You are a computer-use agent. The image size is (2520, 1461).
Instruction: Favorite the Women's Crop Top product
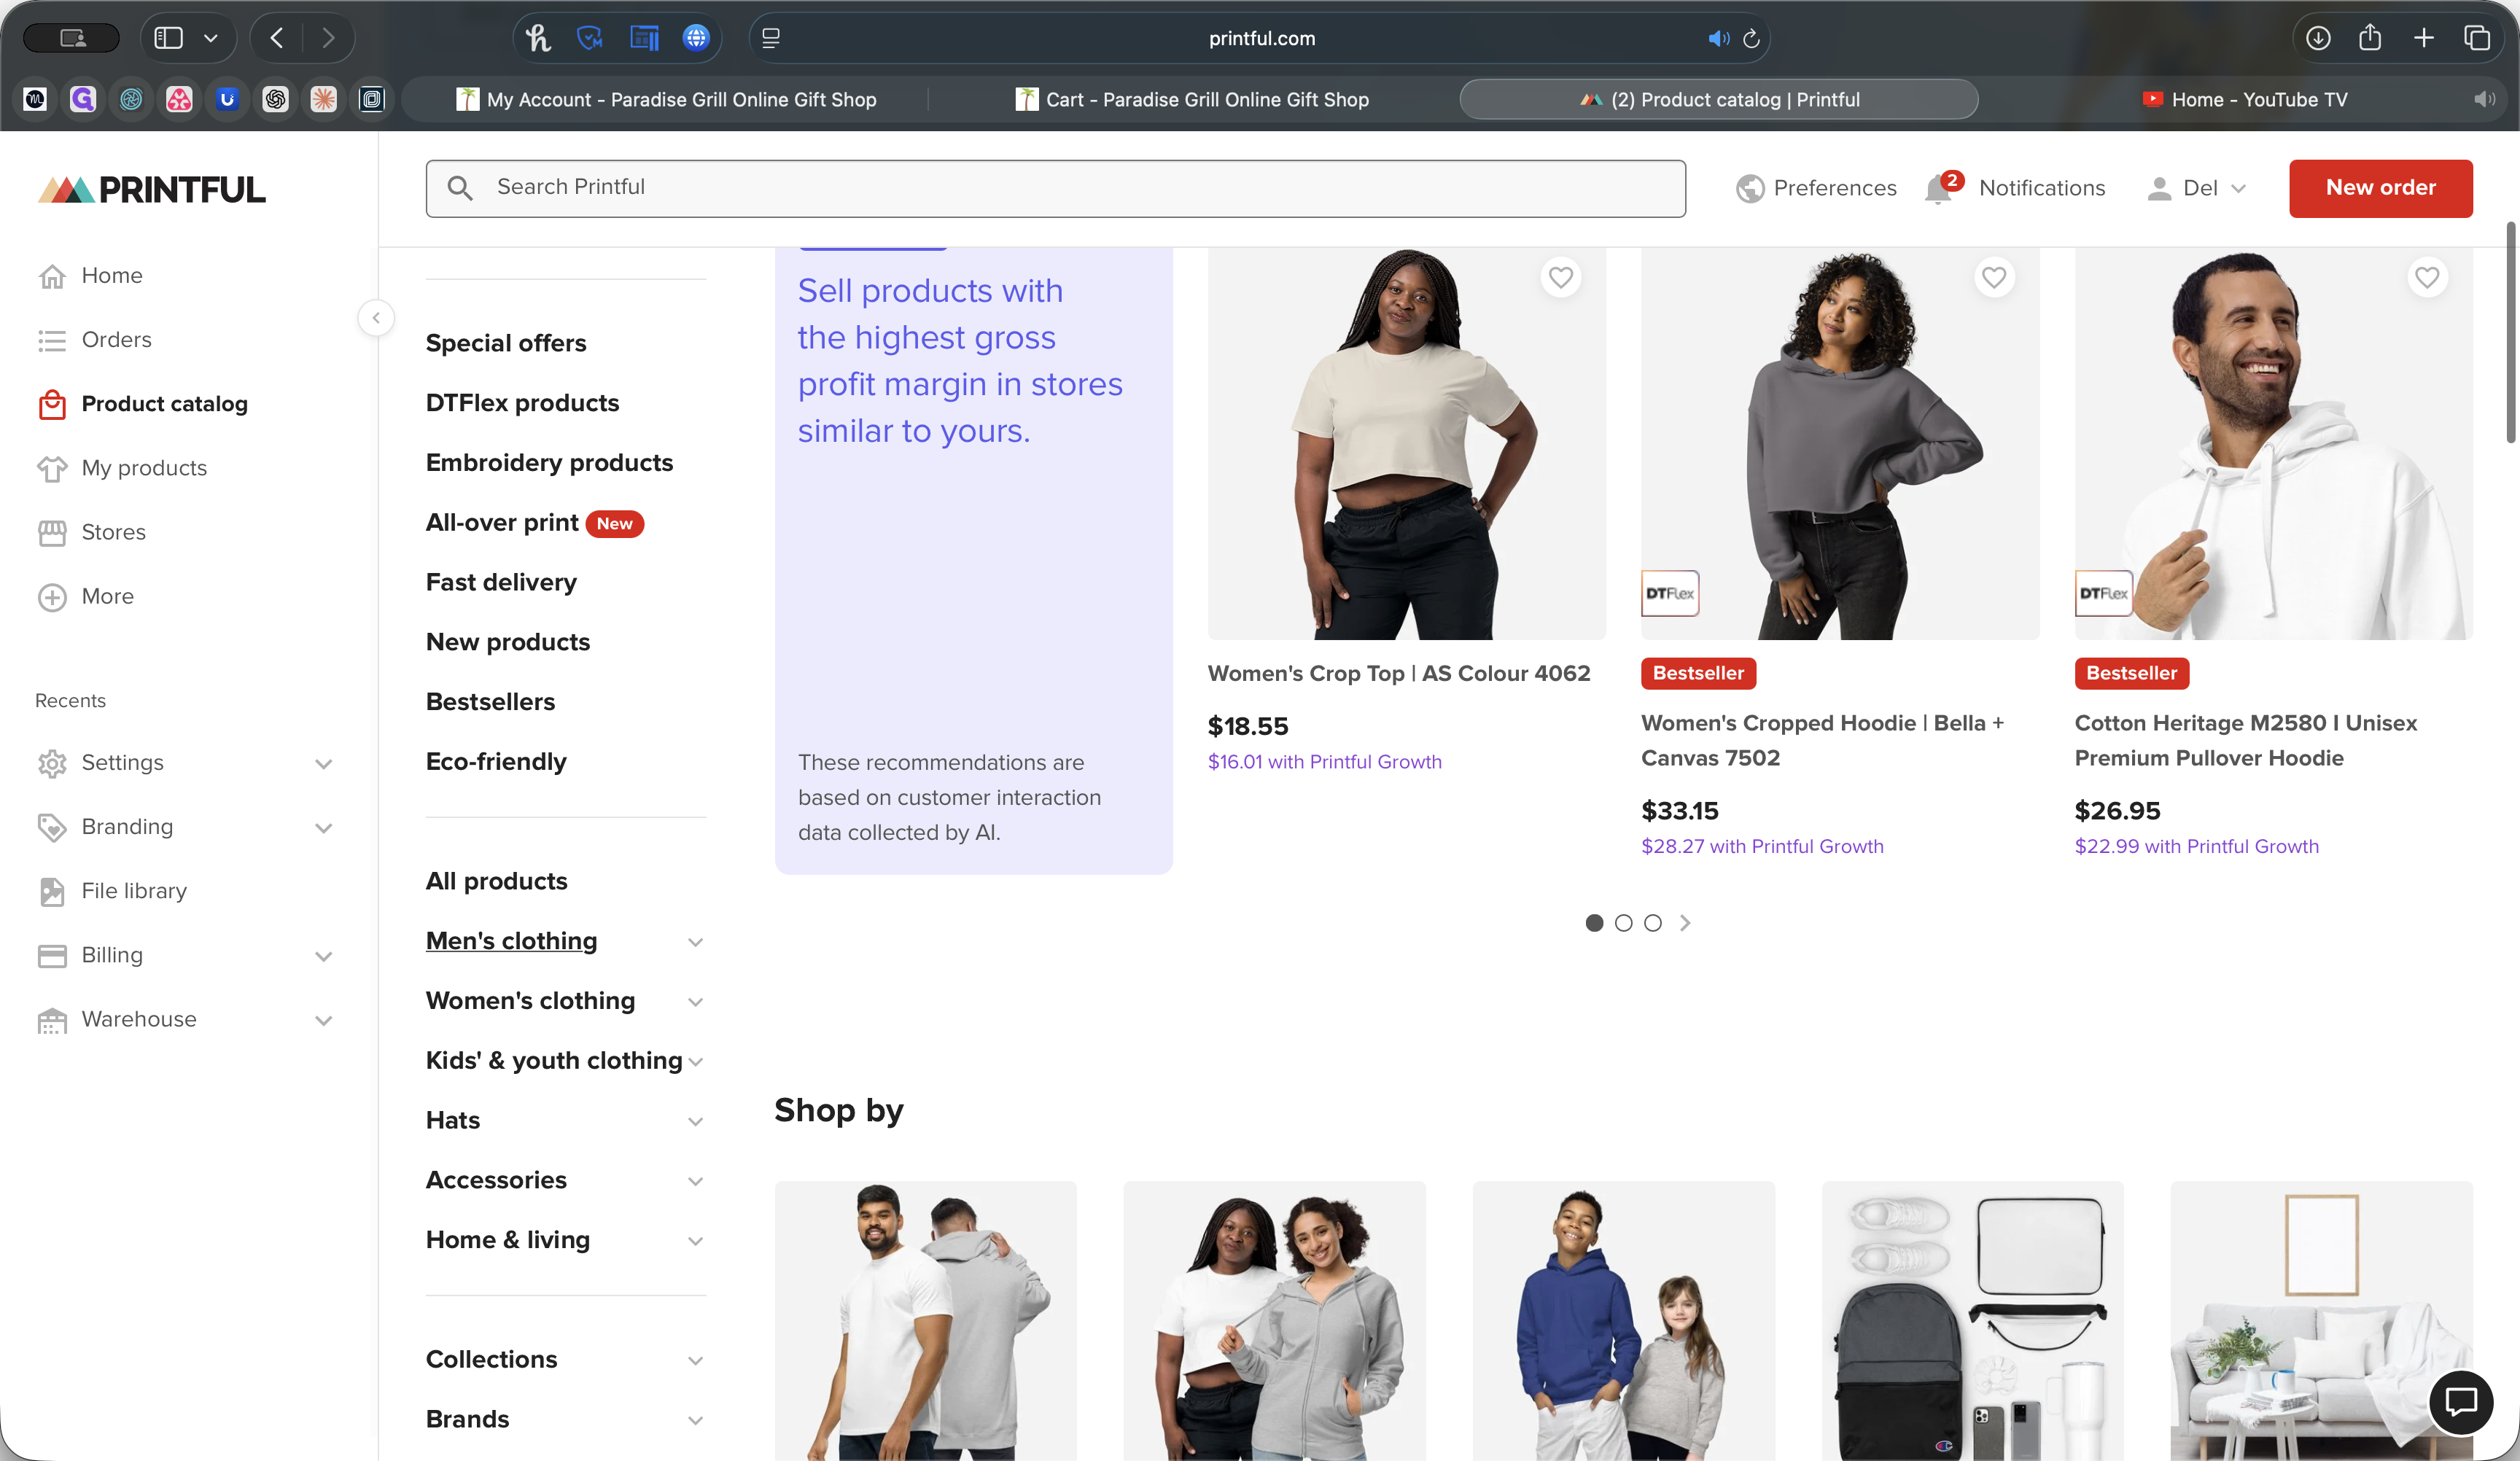point(1560,277)
